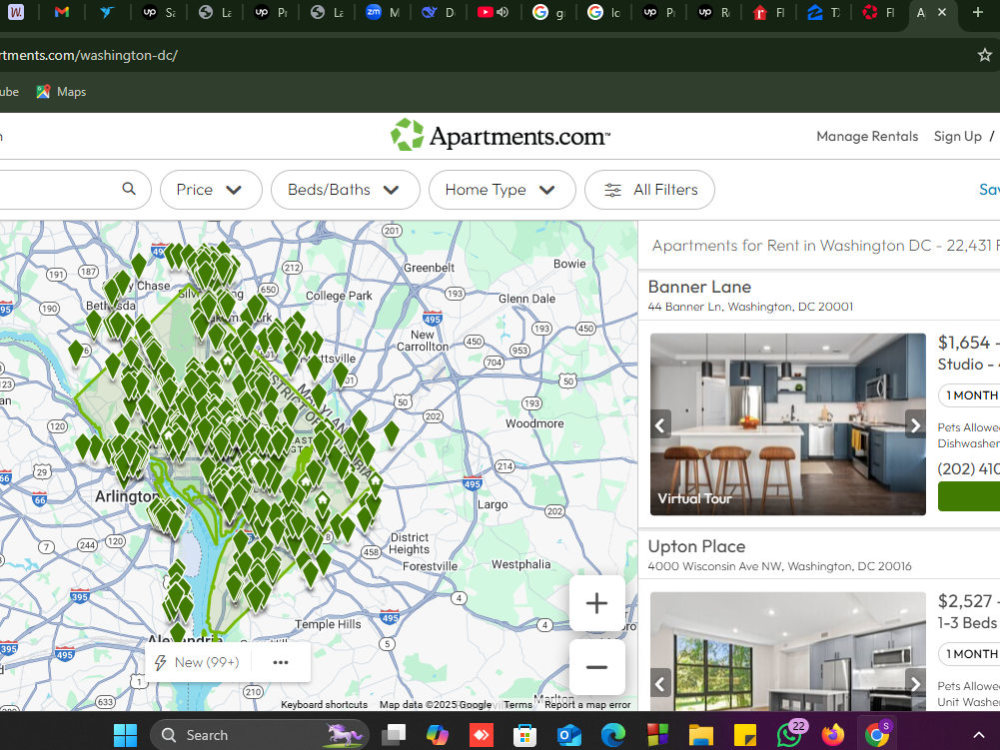Switch to the Gmail tab
1000x750 pixels.
tap(61, 12)
